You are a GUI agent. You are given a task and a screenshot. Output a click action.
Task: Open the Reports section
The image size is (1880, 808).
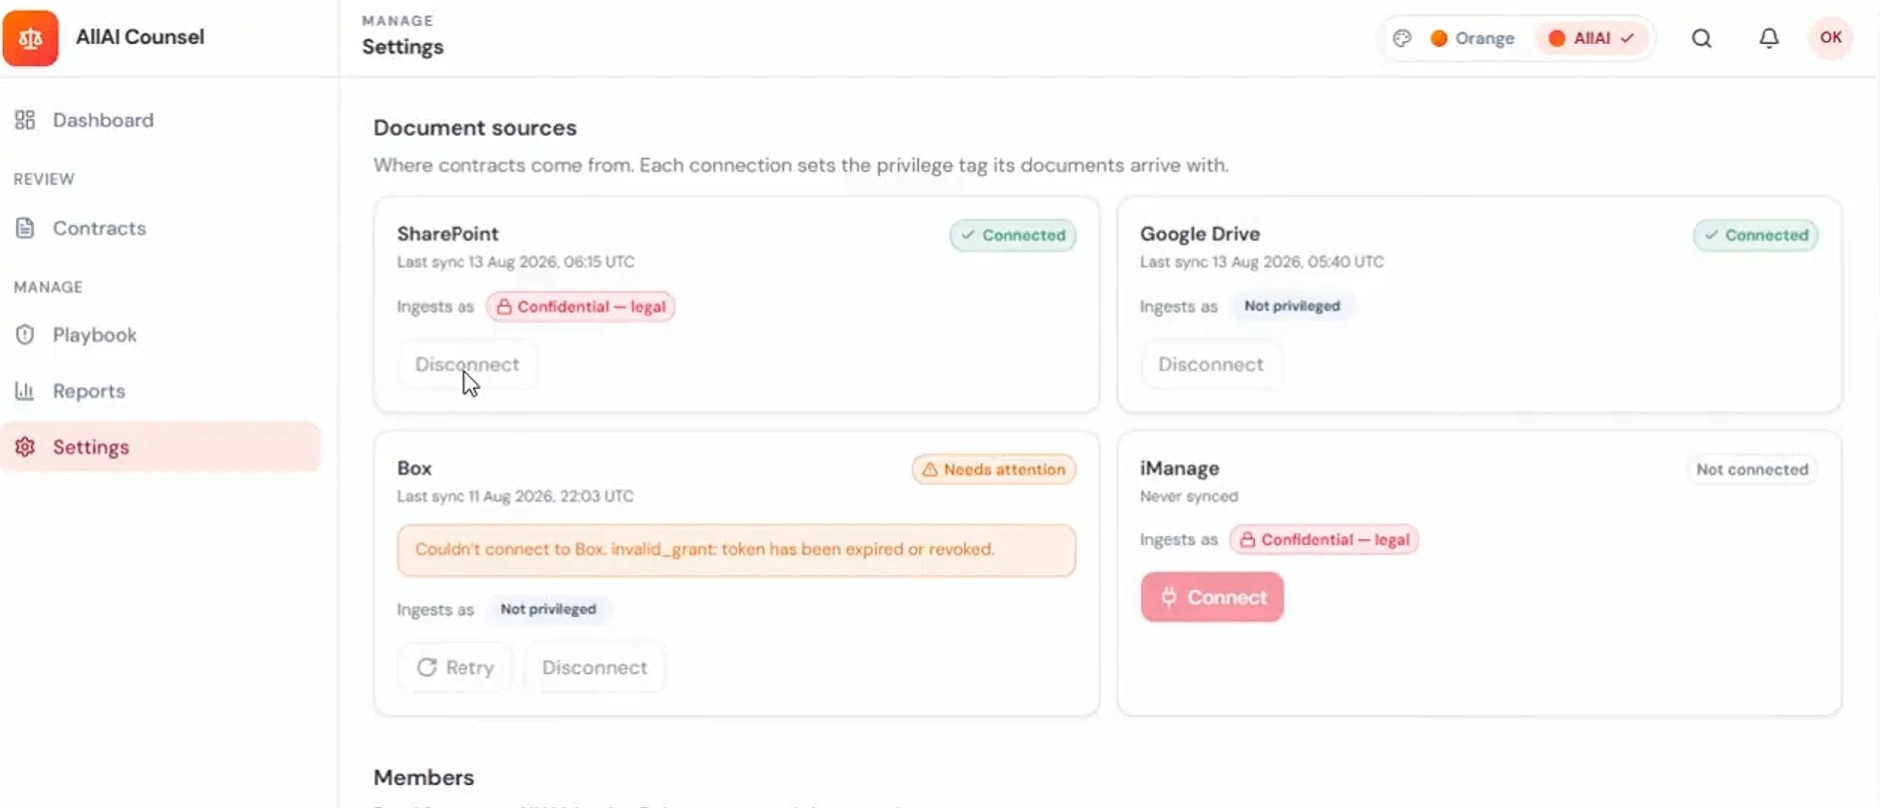[161, 391]
